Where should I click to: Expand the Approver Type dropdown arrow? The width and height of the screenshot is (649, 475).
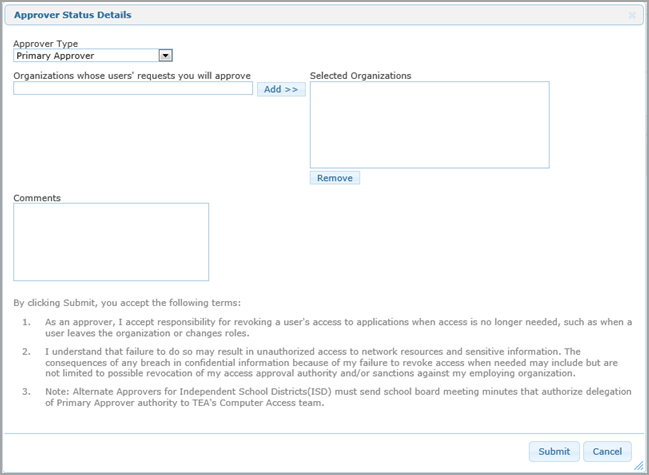point(166,56)
